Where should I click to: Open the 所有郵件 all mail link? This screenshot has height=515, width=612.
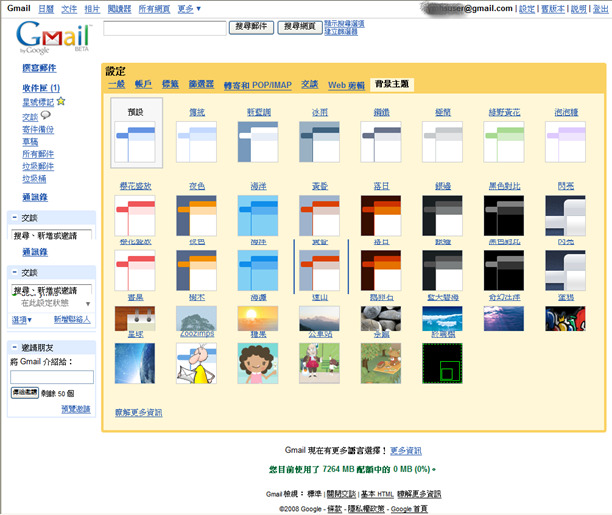tap(38, 154)
